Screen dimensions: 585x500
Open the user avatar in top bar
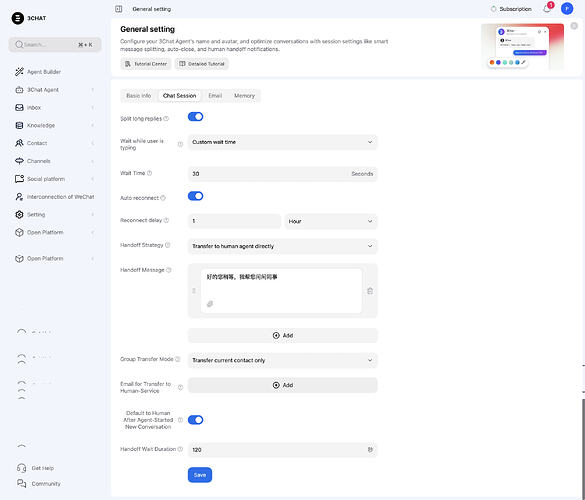[x=567, y=9]
